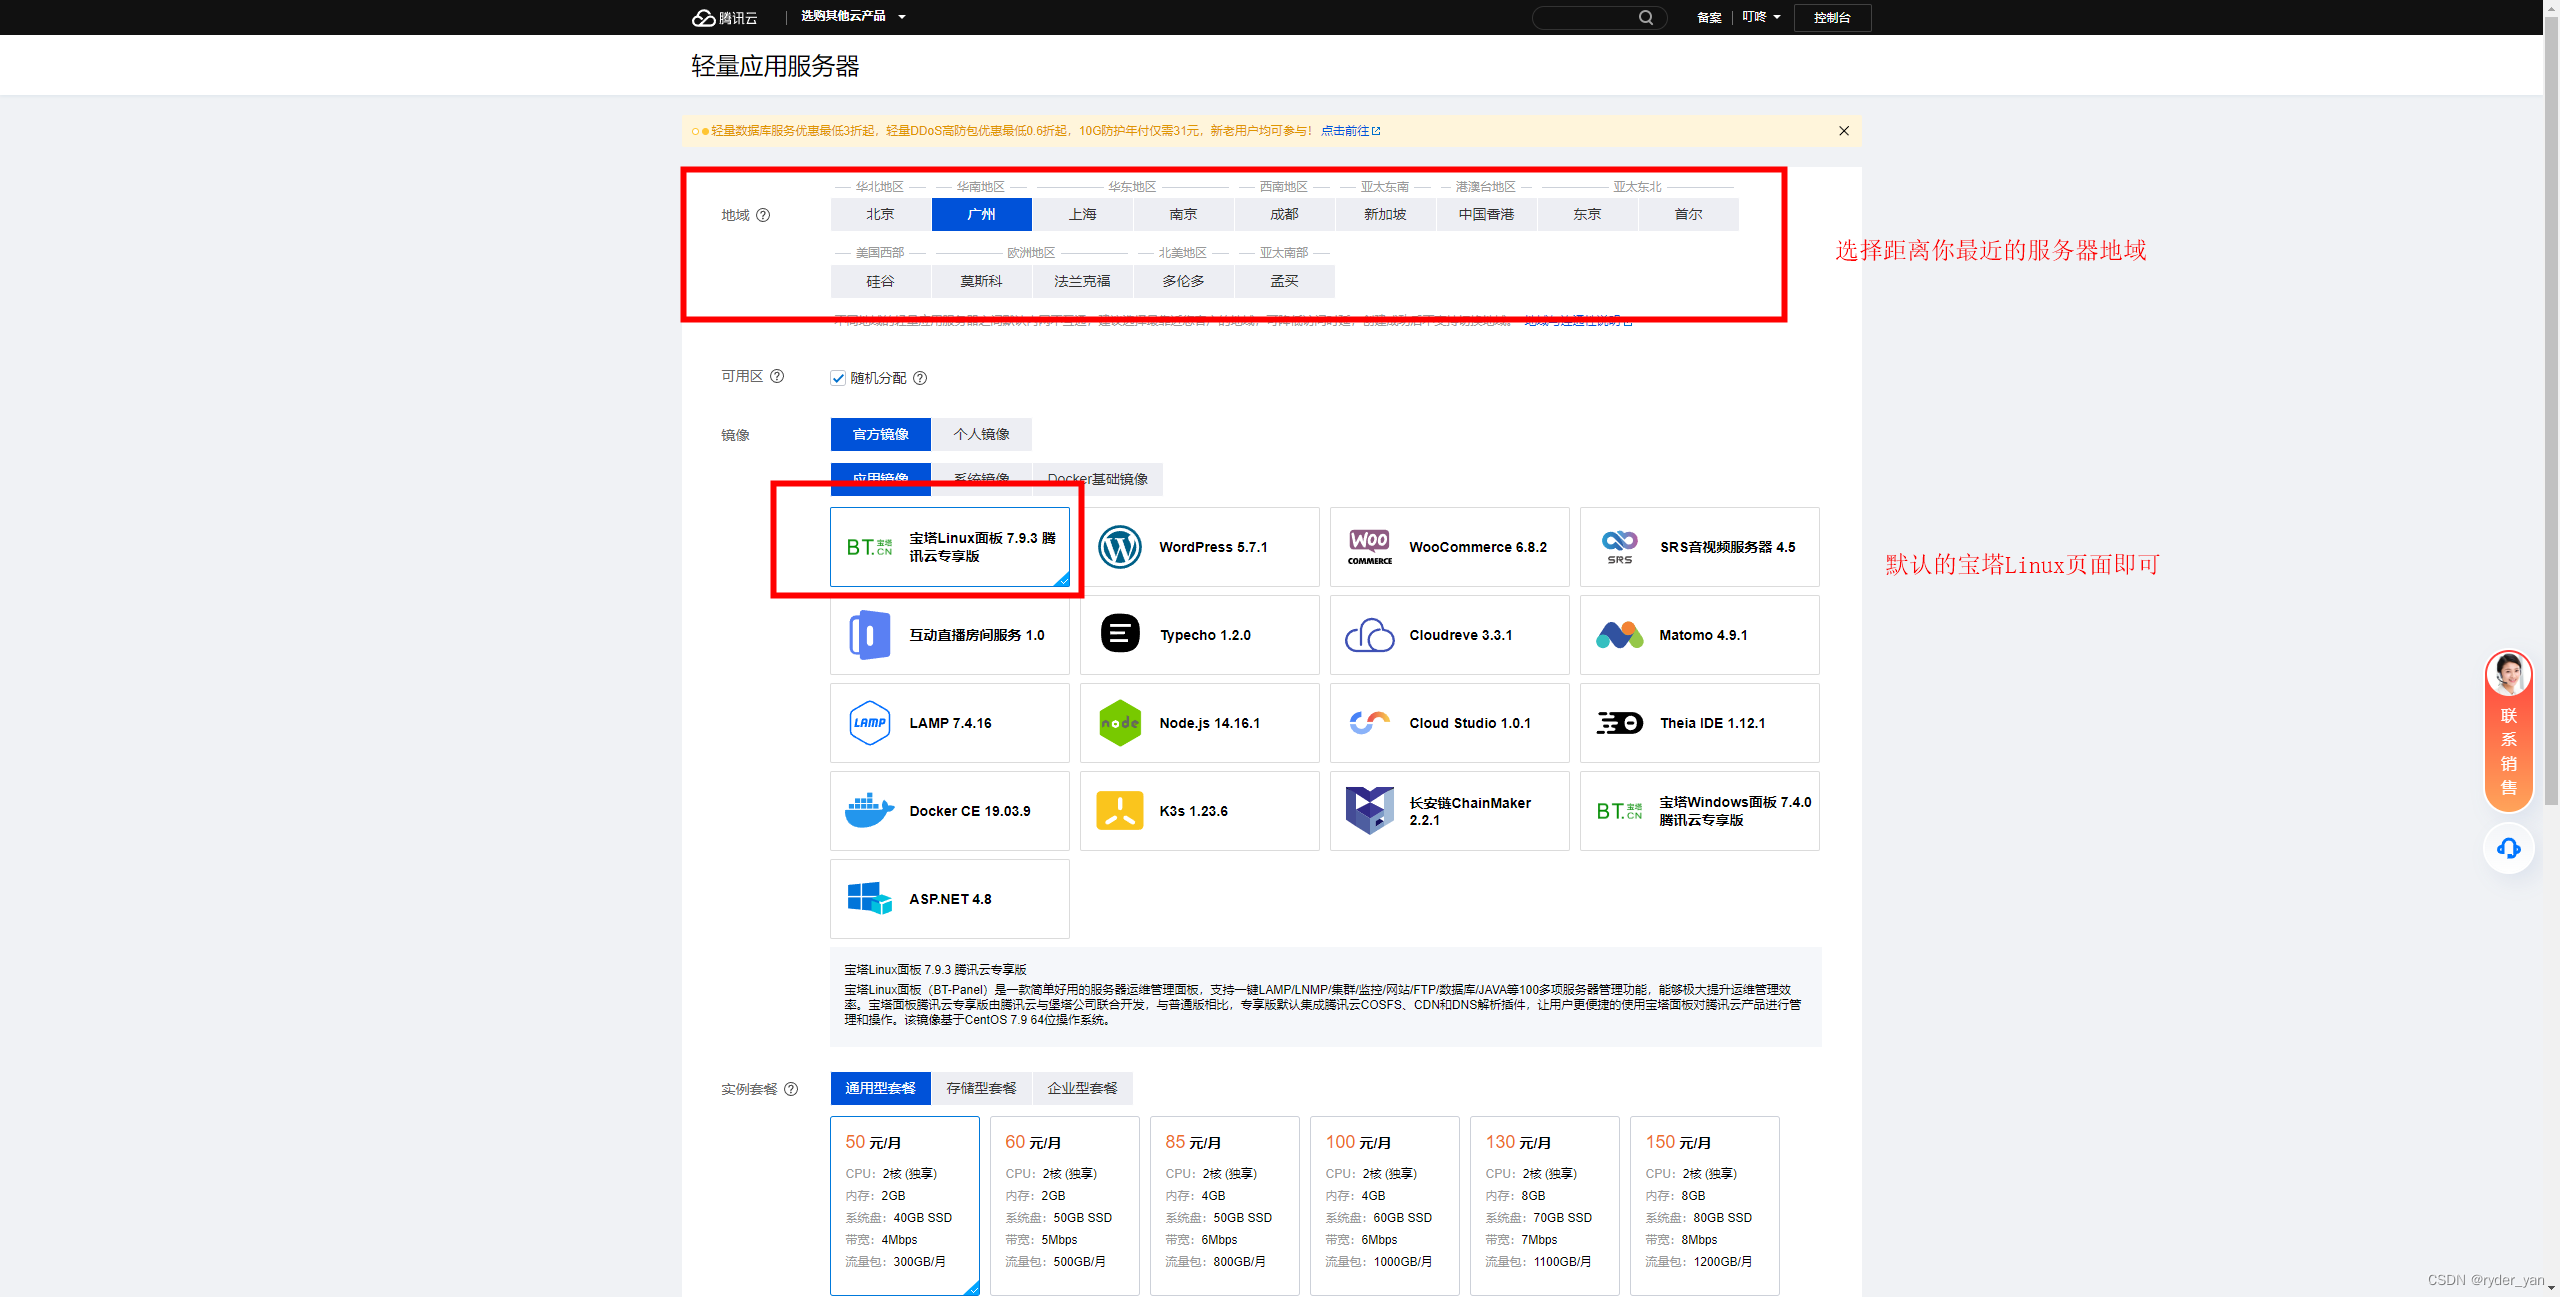The height and width of the screenshot is (1297, 2560).
Task: Choose the WordPress 5.7.1 logo
Action: [x=1119, y=547]
